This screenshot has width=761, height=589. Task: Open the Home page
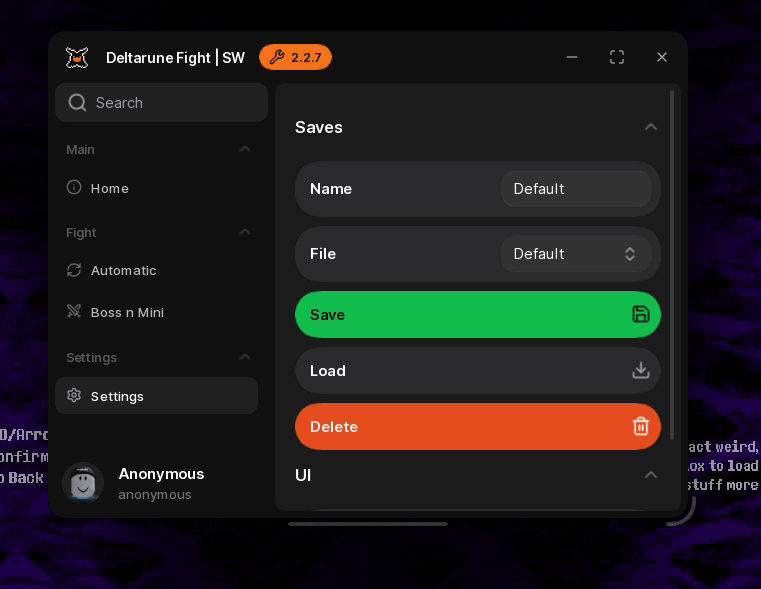click(156, 188)
